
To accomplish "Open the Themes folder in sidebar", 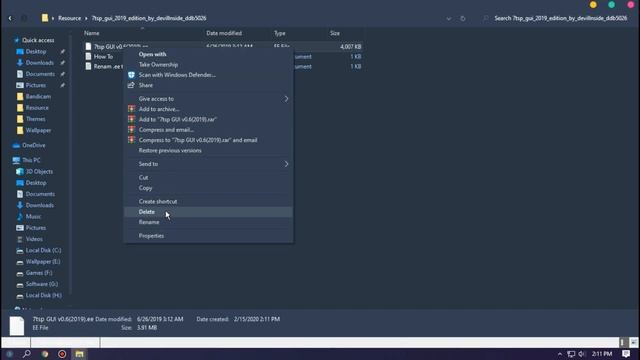I will pyautogui.click(x=36, y=119).
